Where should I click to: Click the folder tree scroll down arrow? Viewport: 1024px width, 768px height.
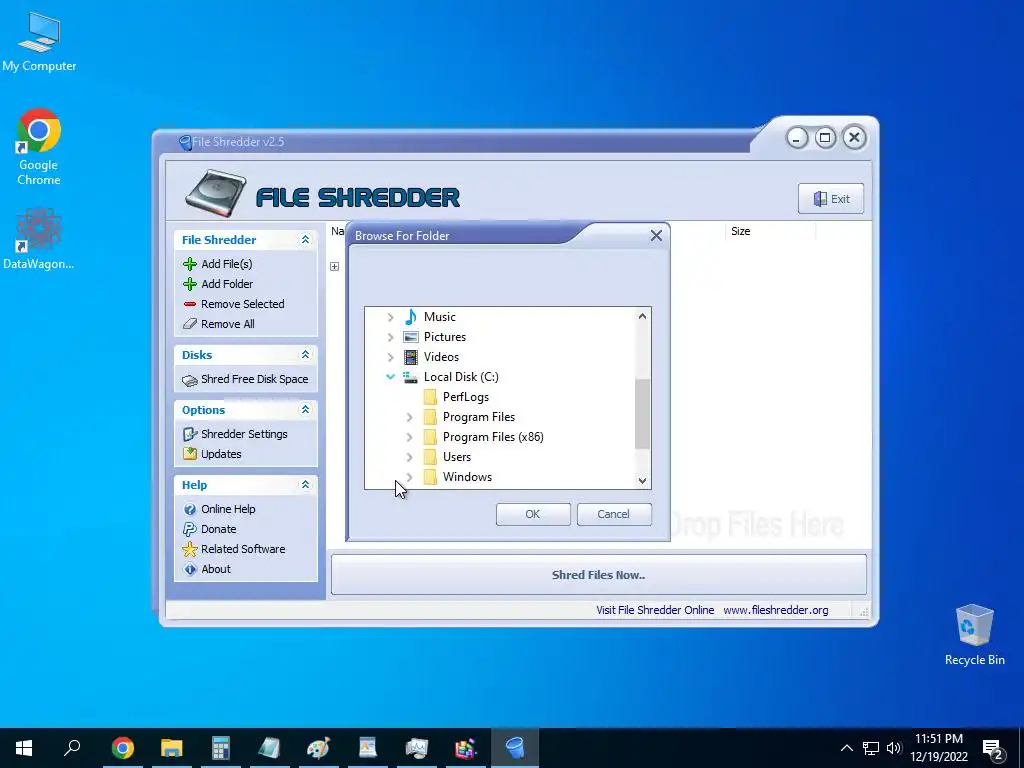point(642,481)
